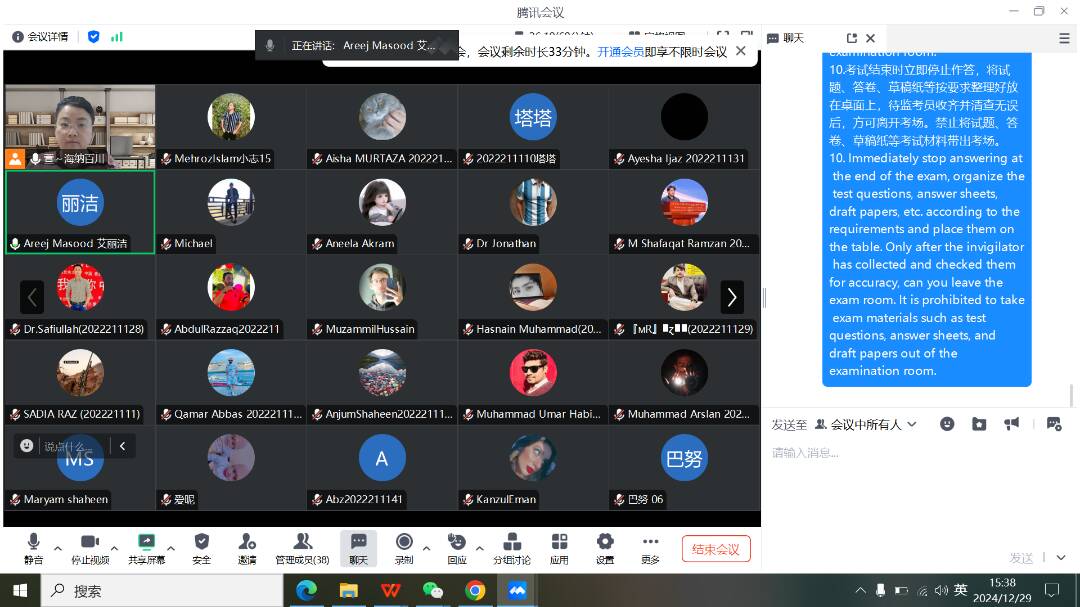
Task: Open 分组讨论 breakout rooms
Action: coord(512,548)
